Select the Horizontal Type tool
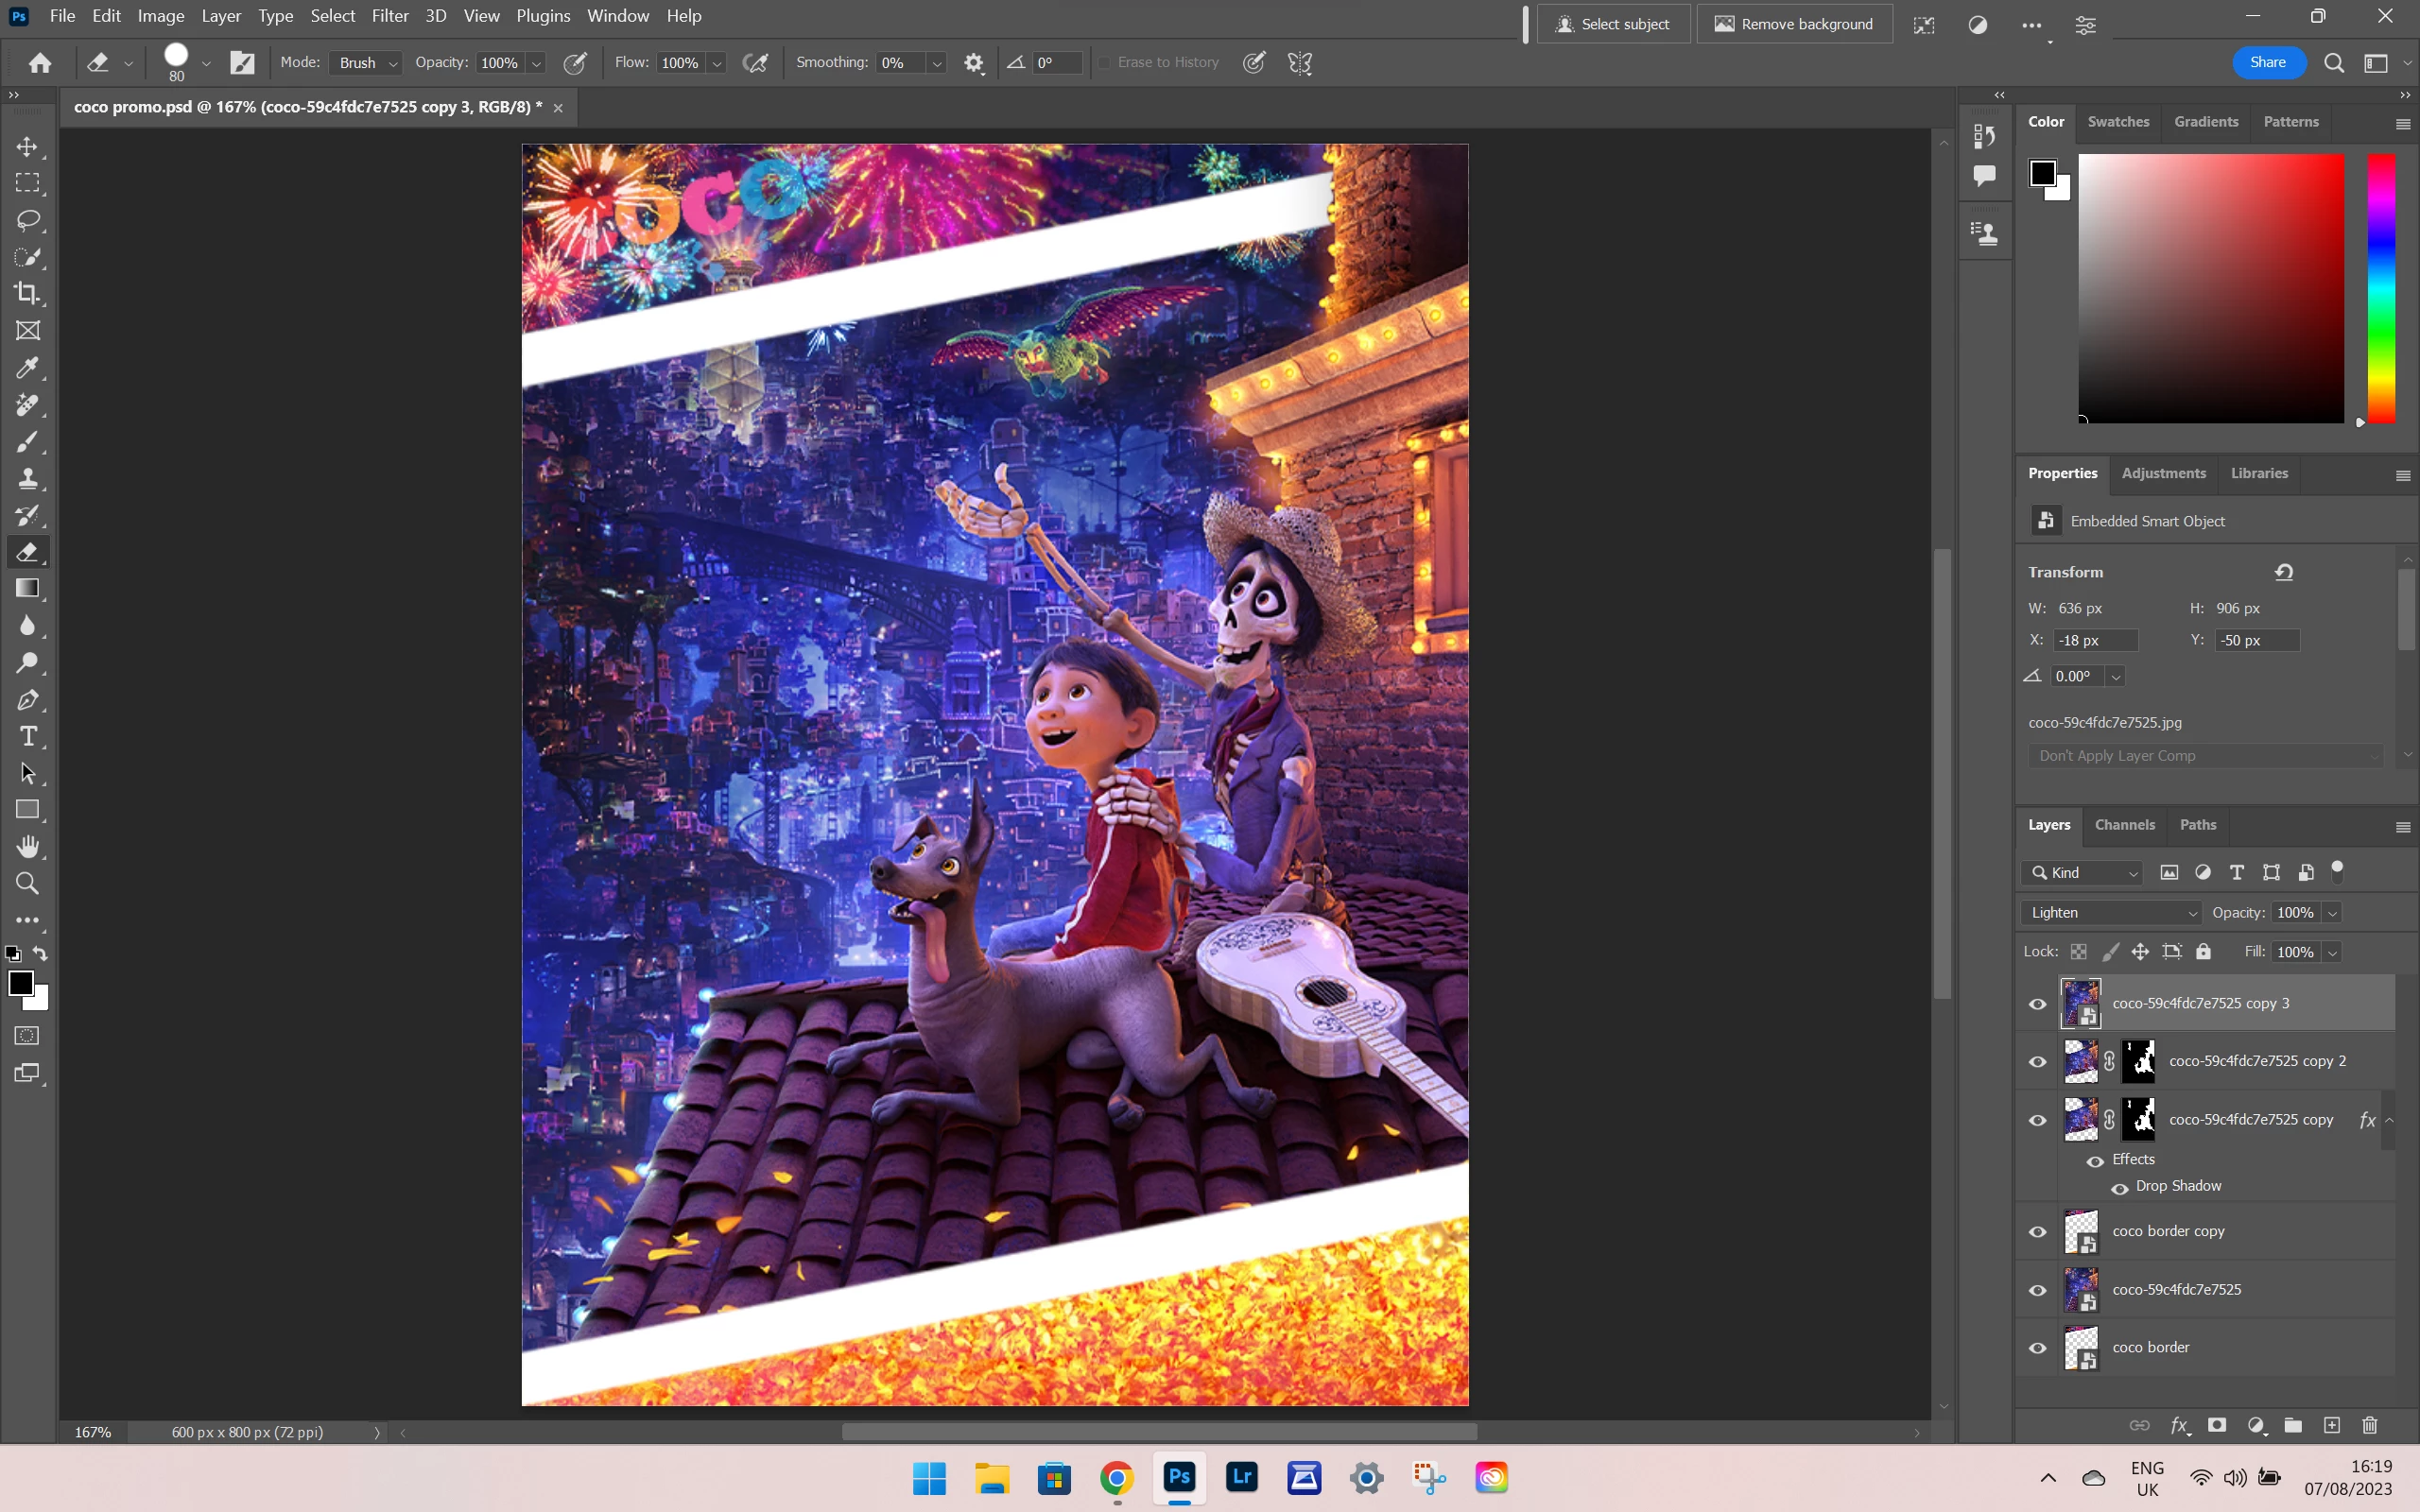Screen dimensions: 2420x1512 pos(27,737)
